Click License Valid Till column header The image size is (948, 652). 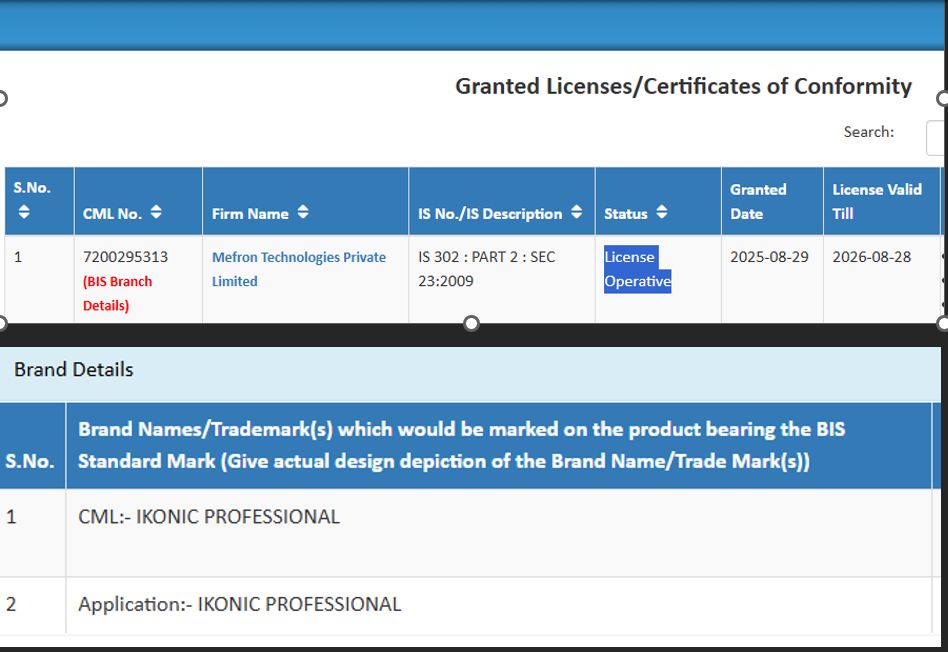[877, 201]
